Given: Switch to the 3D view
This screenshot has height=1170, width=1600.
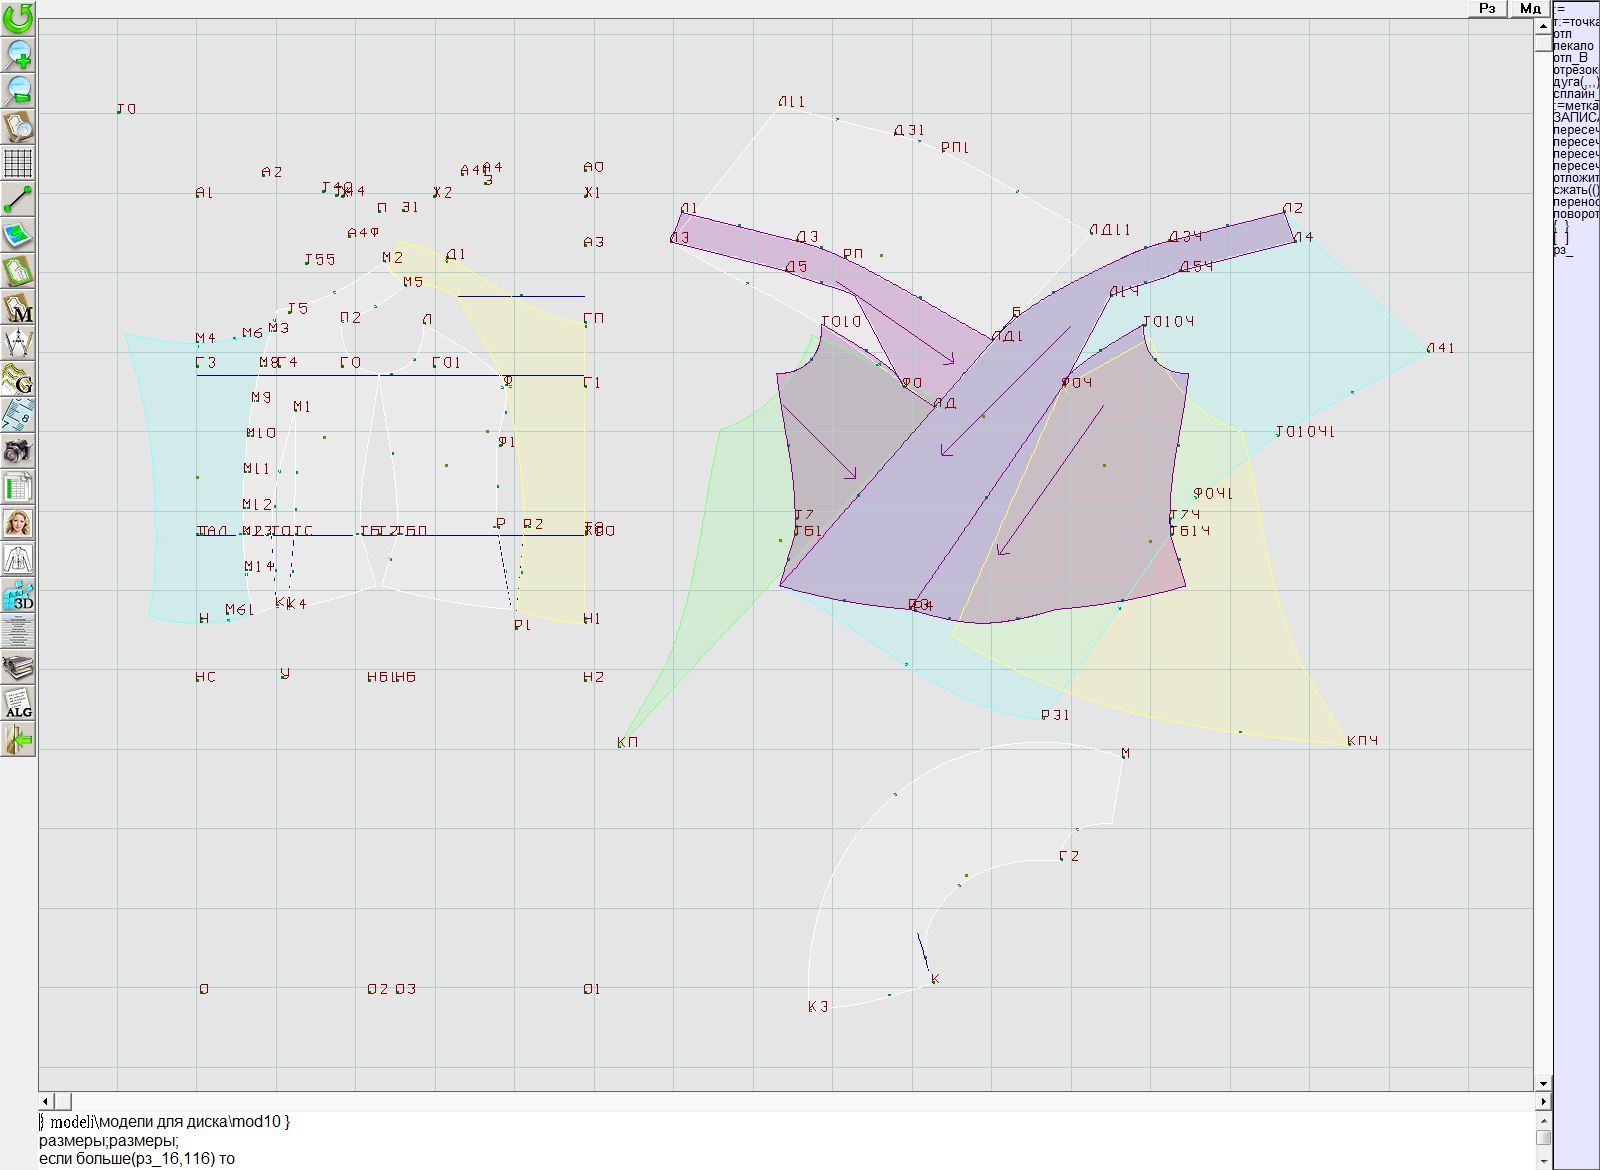Looking at the screenshot, I should click(x=18, y=596).
